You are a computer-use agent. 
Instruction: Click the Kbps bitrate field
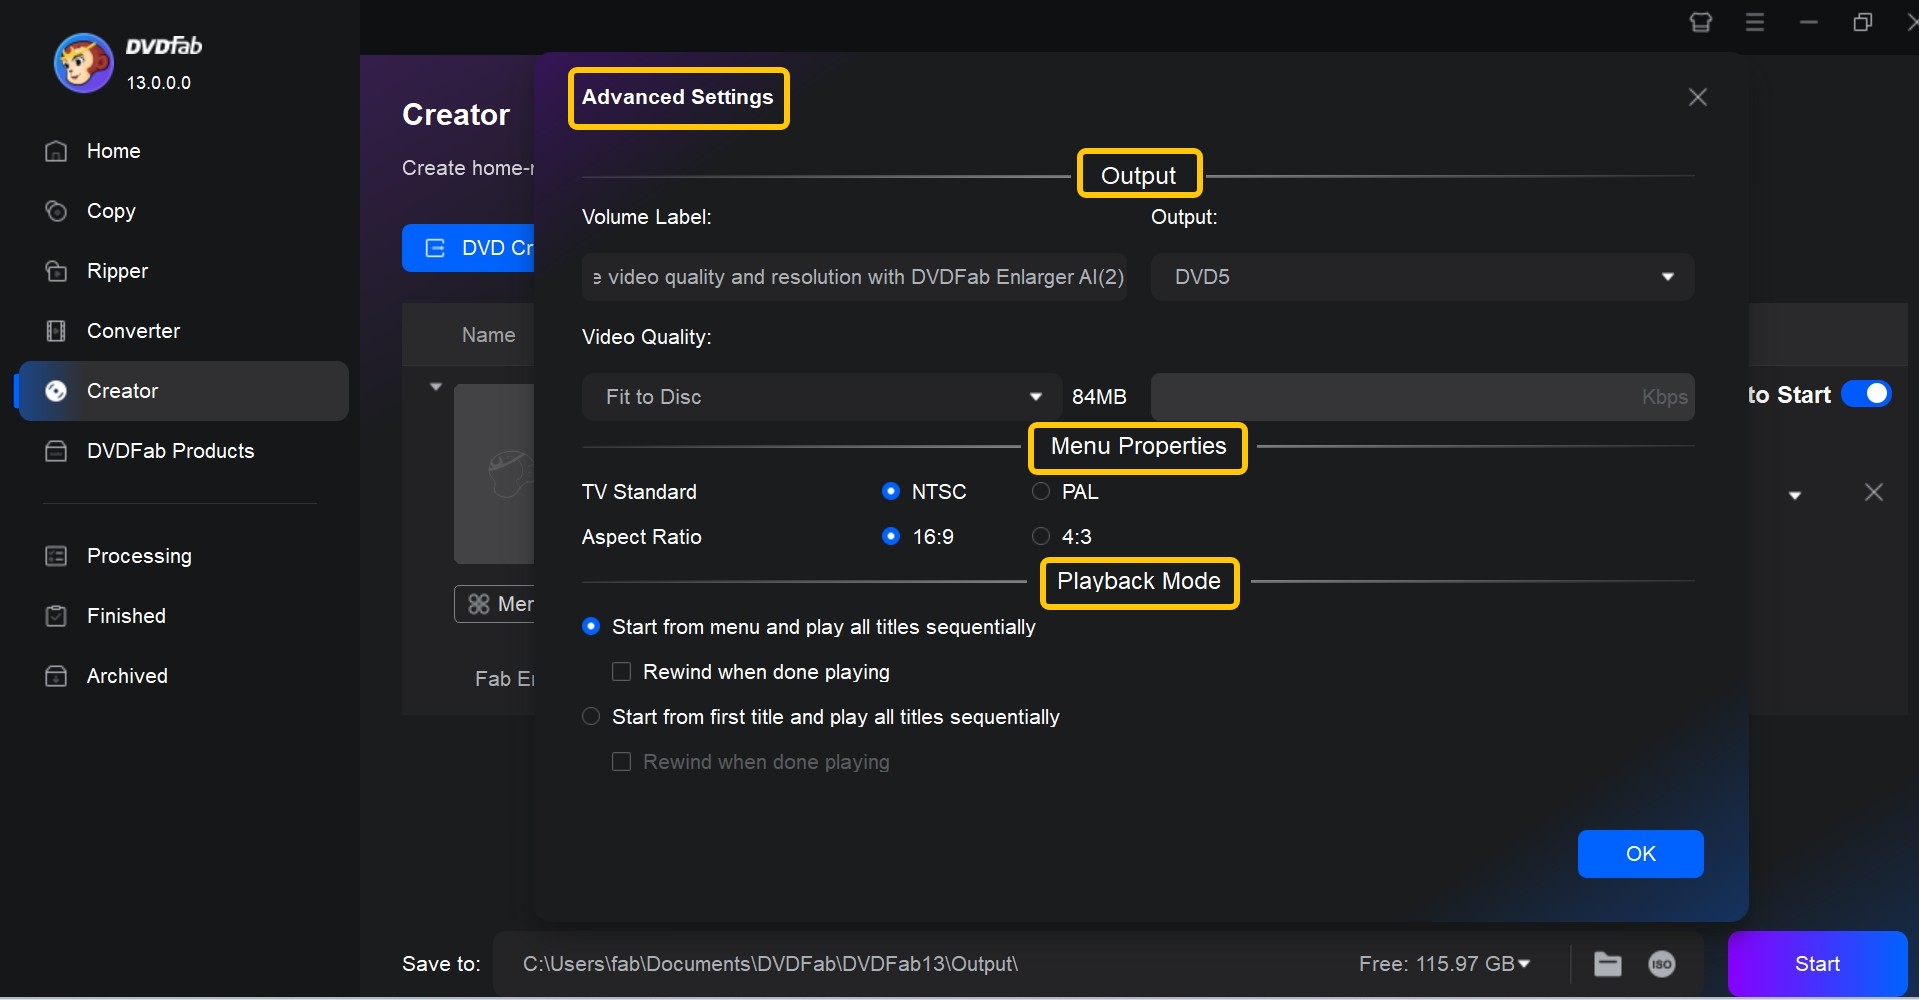tap(1422, 397)
